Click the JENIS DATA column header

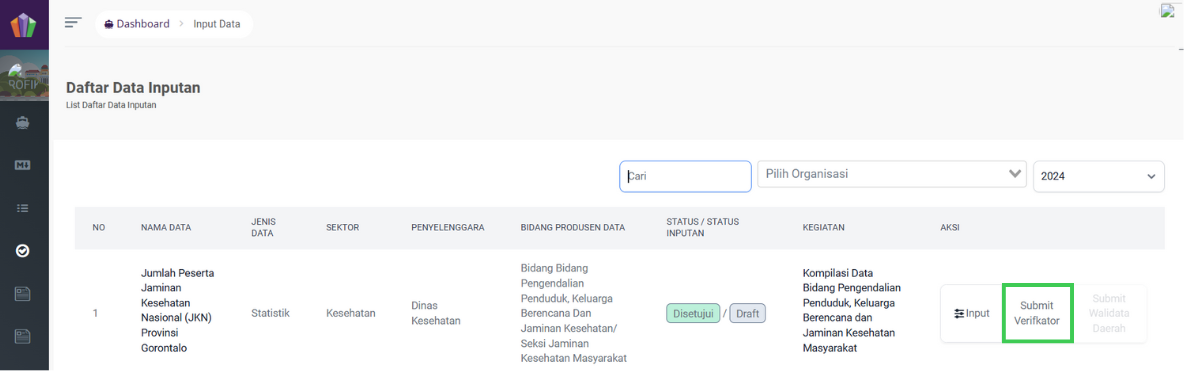click(x=263, y=227)
